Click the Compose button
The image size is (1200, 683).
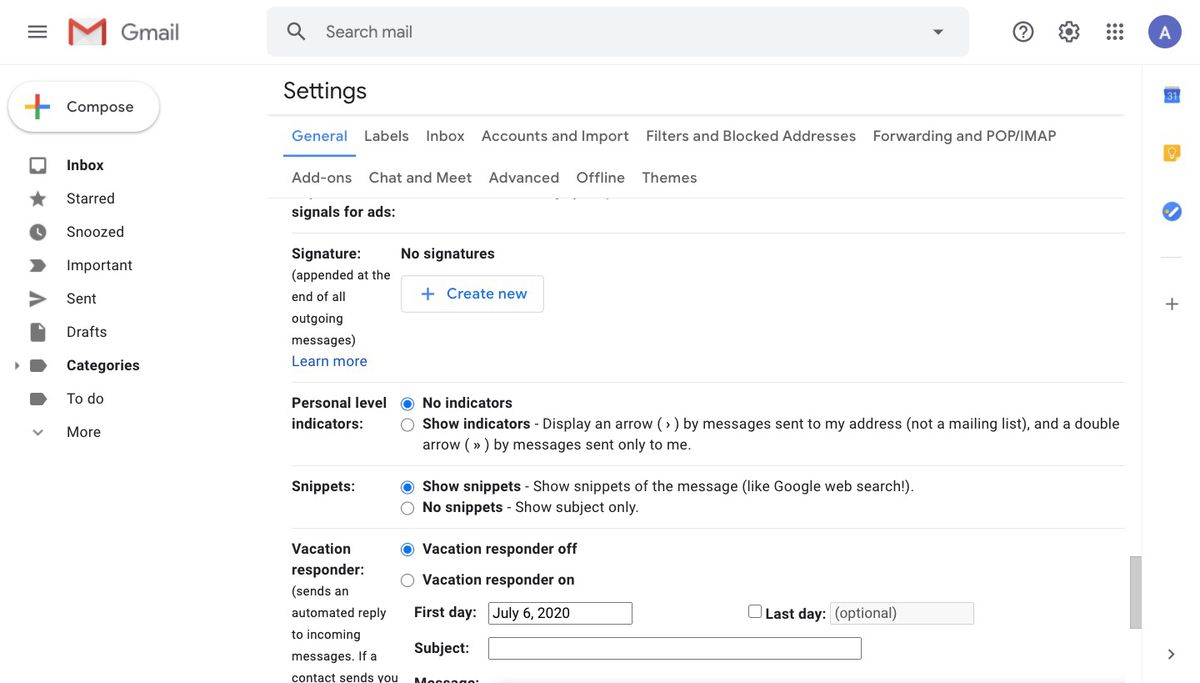click(84, 107)
